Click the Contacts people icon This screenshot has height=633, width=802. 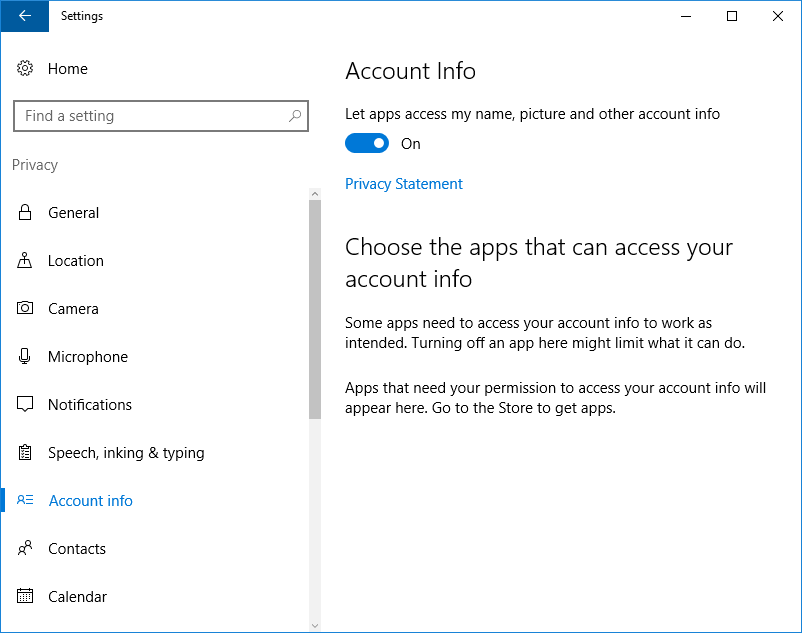25,549
